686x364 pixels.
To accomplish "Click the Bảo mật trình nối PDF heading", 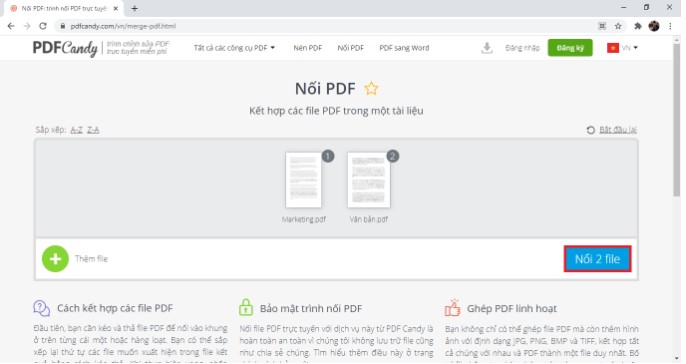I will (x=311, y=308).
